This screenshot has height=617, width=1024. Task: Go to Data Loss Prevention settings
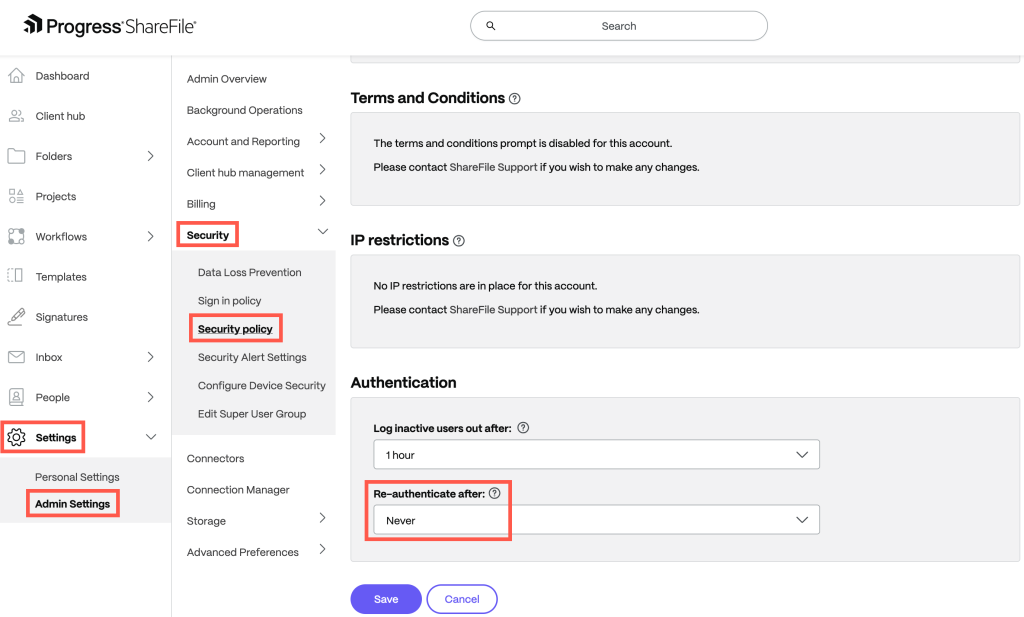249,272
